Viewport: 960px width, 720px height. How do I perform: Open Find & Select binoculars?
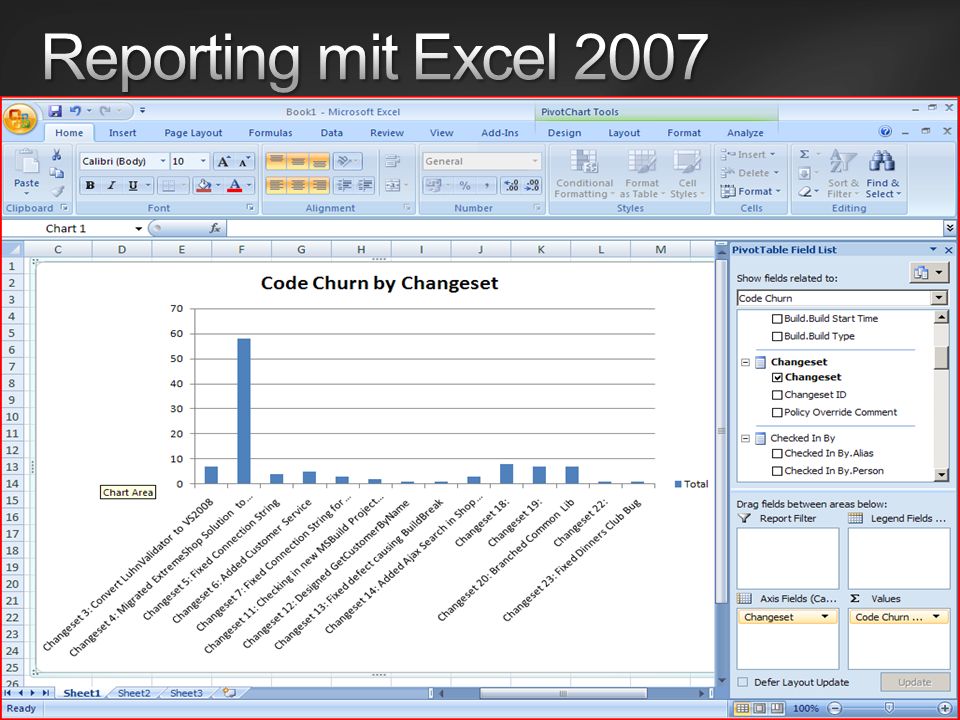[882, 174]
